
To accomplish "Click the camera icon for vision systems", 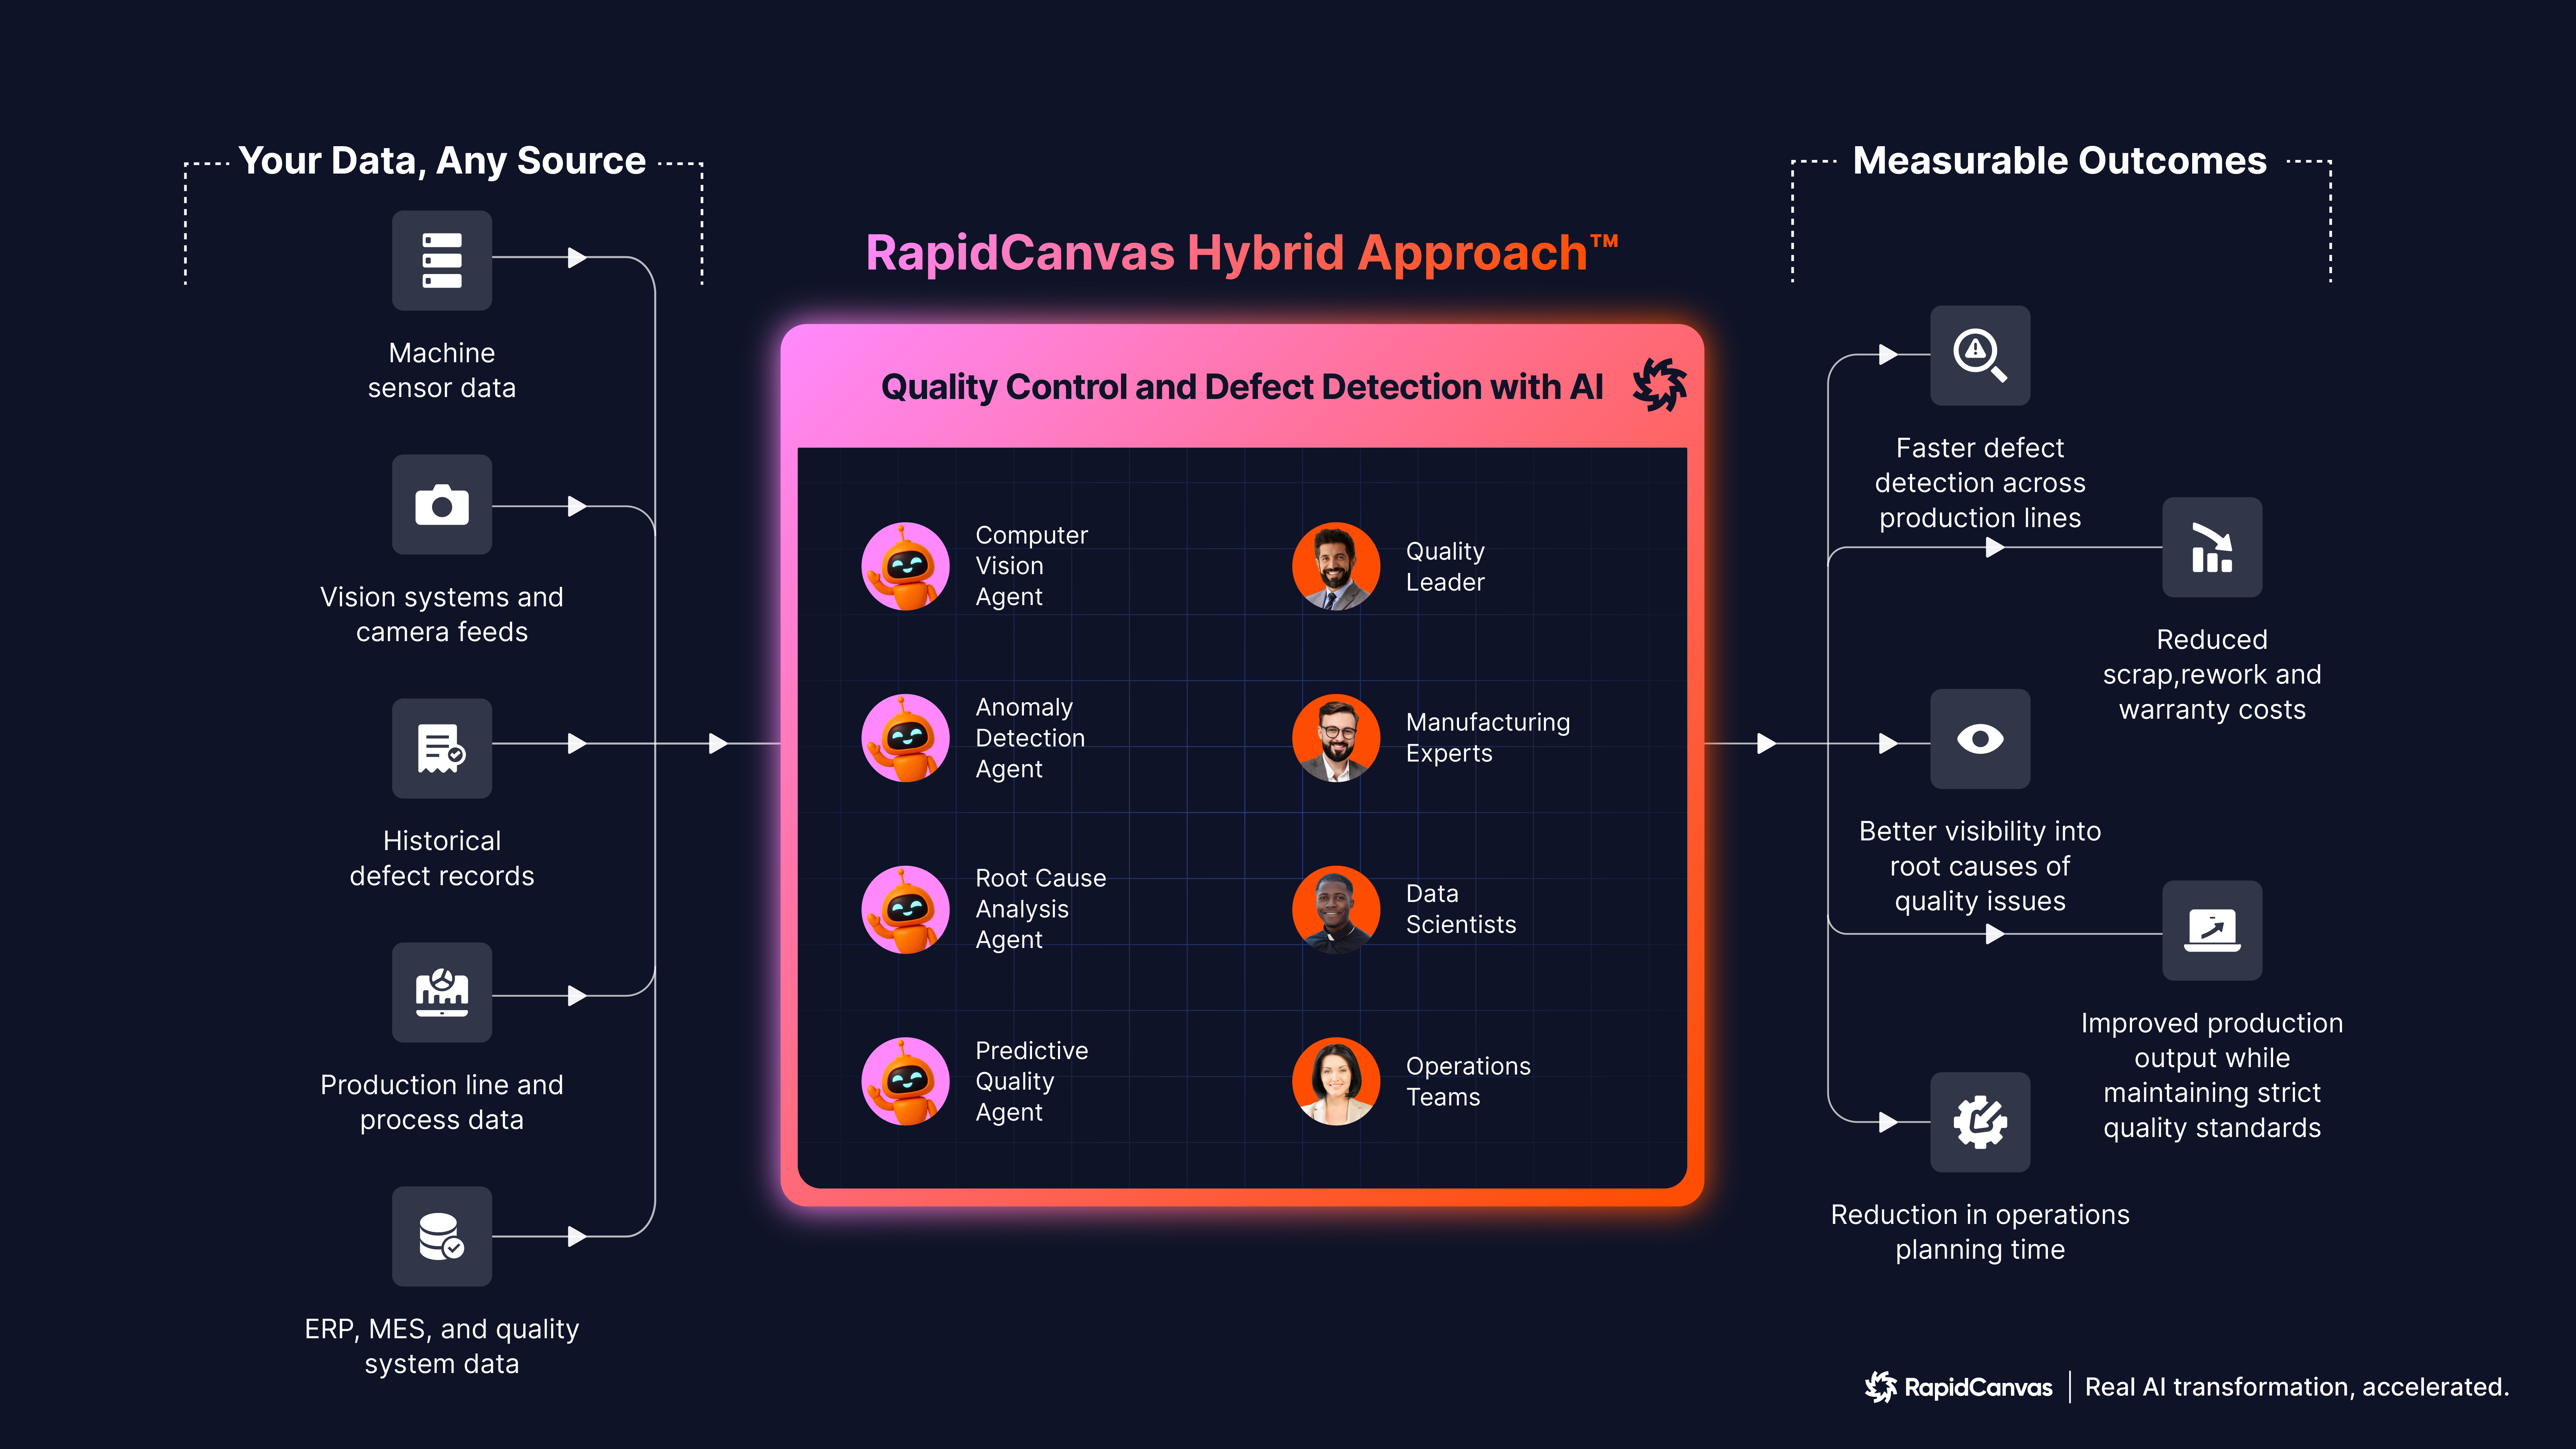I will tap(441, 505).
